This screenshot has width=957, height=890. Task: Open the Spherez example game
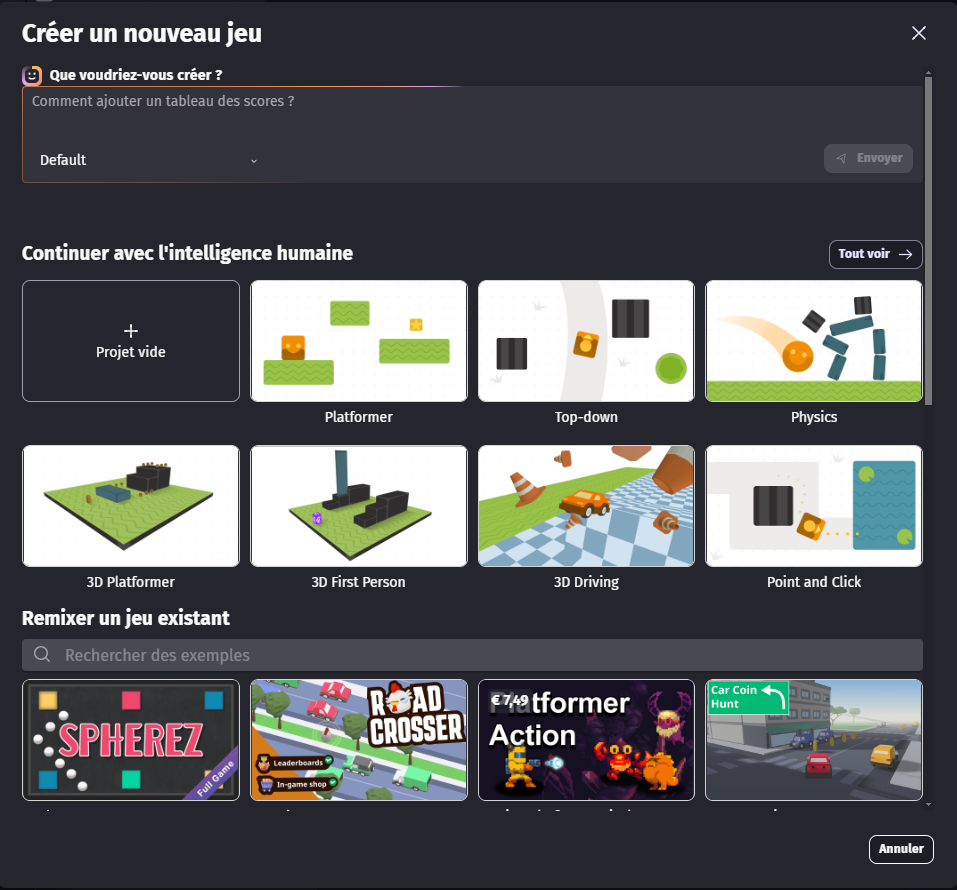131,740
